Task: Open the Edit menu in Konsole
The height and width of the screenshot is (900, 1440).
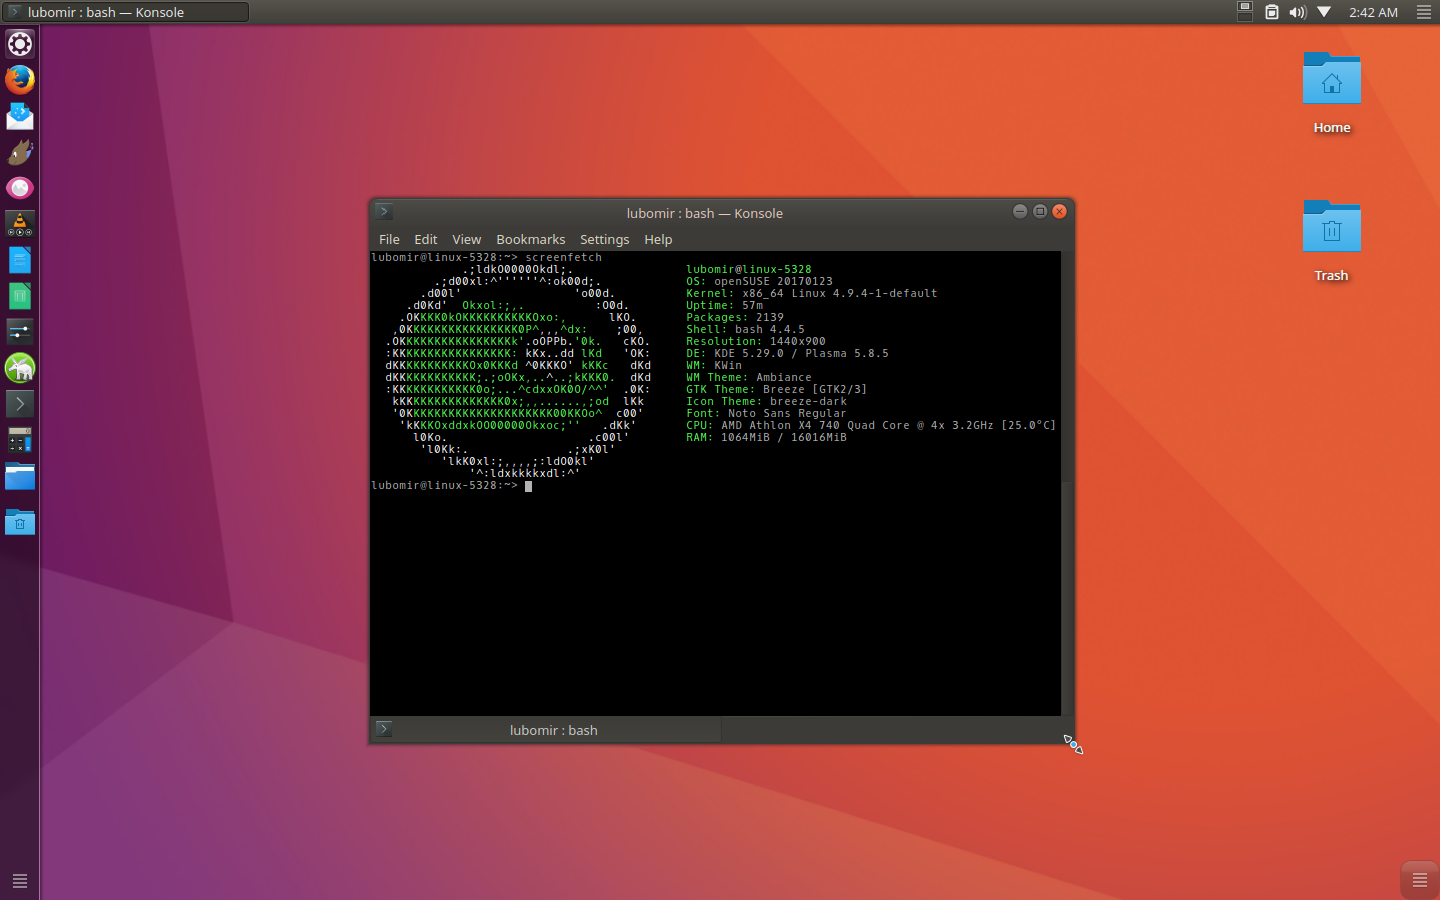Action: click(426, 240)
